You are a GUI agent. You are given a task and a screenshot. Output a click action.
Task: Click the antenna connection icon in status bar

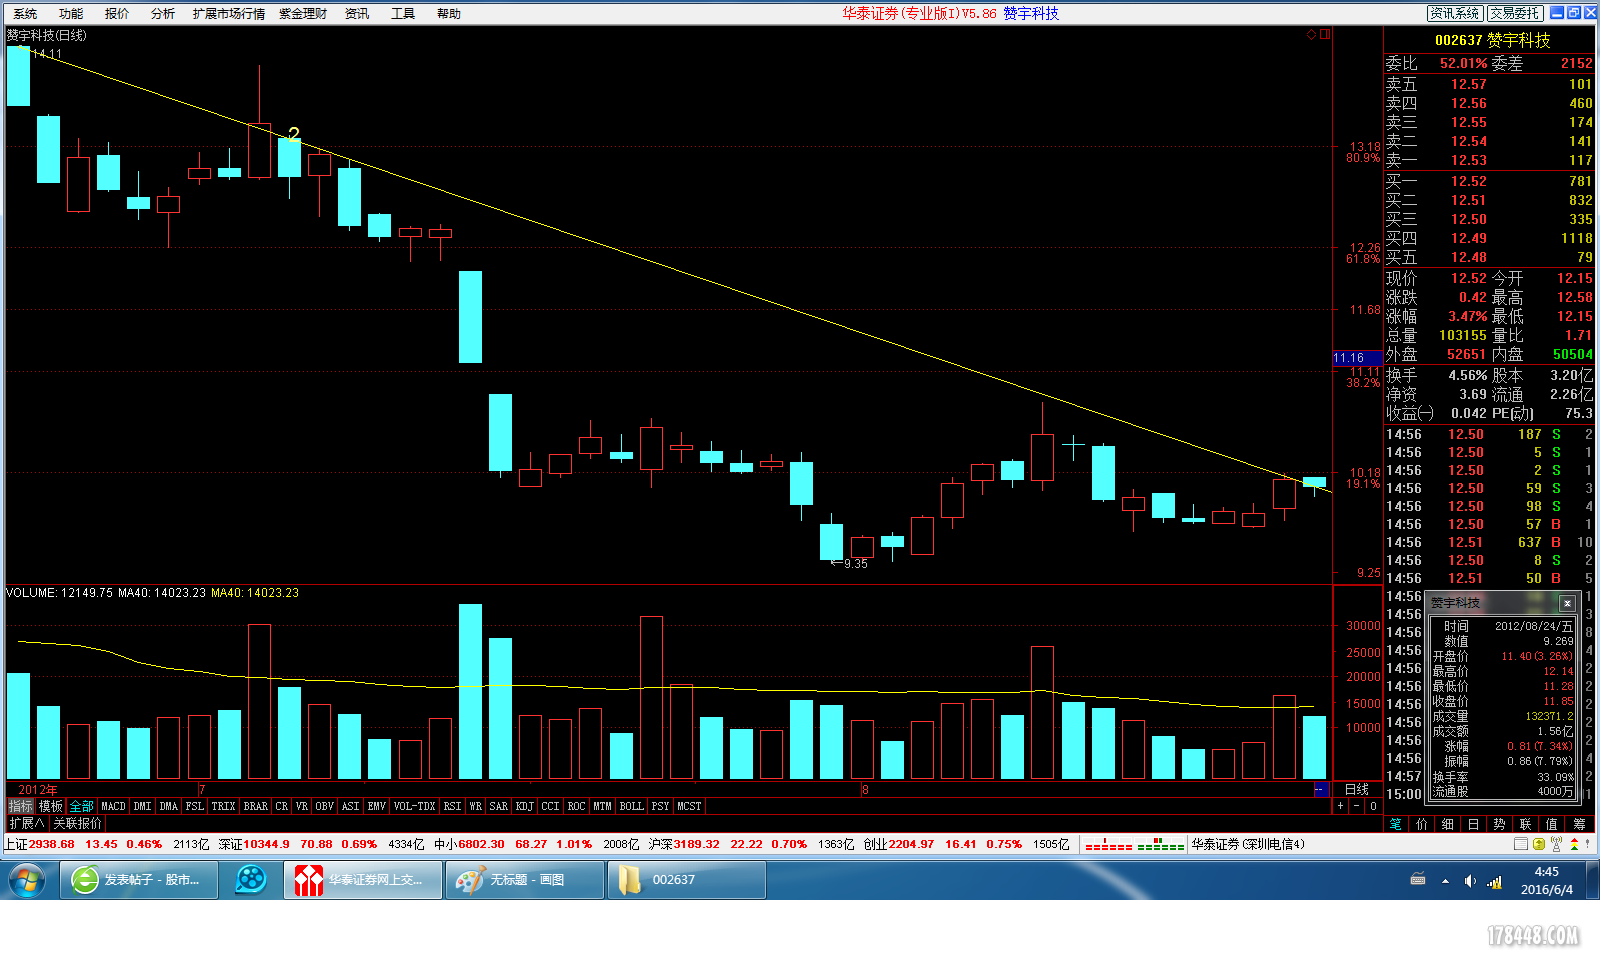(1557, 844)
